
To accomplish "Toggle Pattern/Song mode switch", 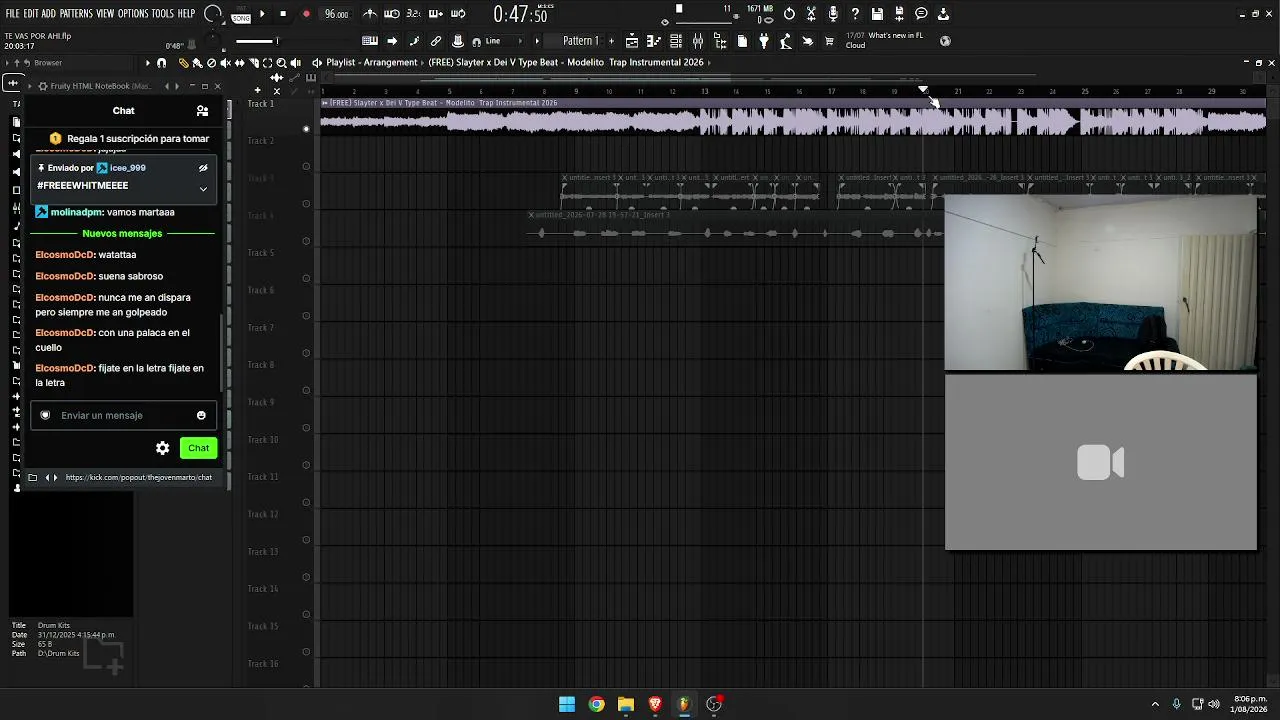I will (241, 14).
